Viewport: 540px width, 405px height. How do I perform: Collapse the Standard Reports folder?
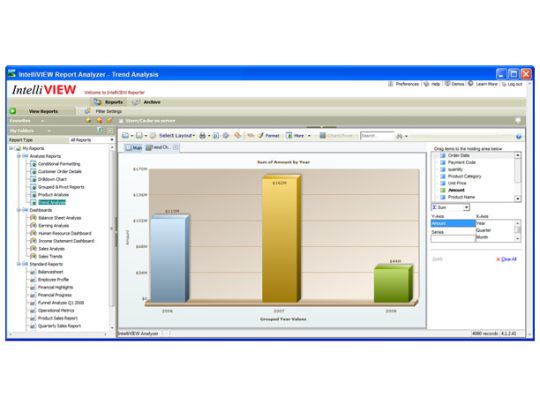coord(19,264)
